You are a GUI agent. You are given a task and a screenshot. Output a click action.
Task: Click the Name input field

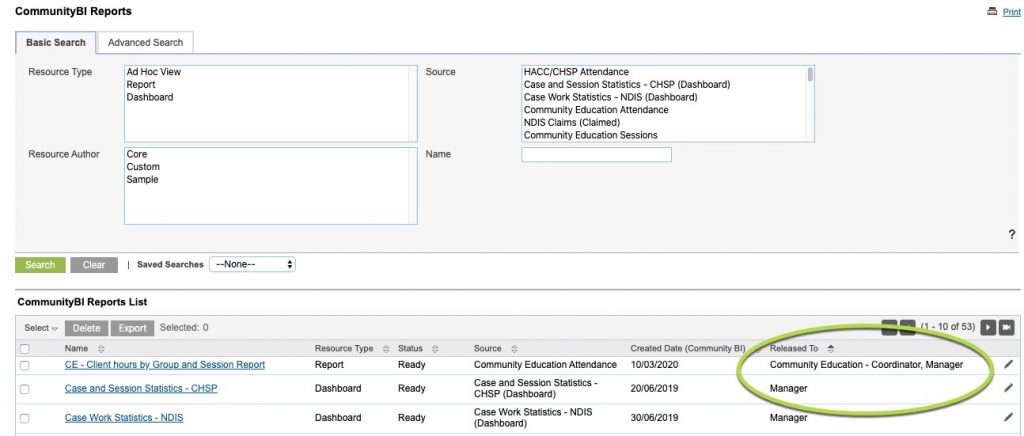tap(596, 155)
